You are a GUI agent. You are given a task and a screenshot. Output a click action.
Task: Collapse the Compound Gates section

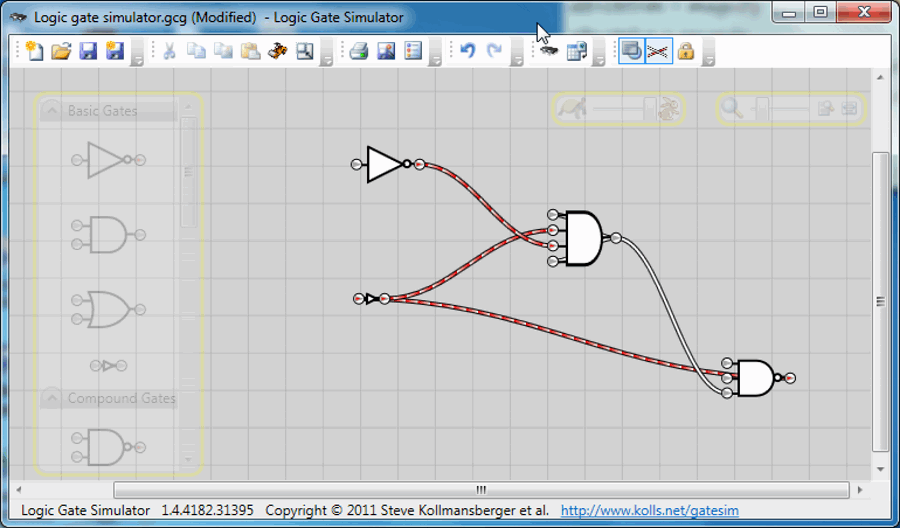[52, 397]
